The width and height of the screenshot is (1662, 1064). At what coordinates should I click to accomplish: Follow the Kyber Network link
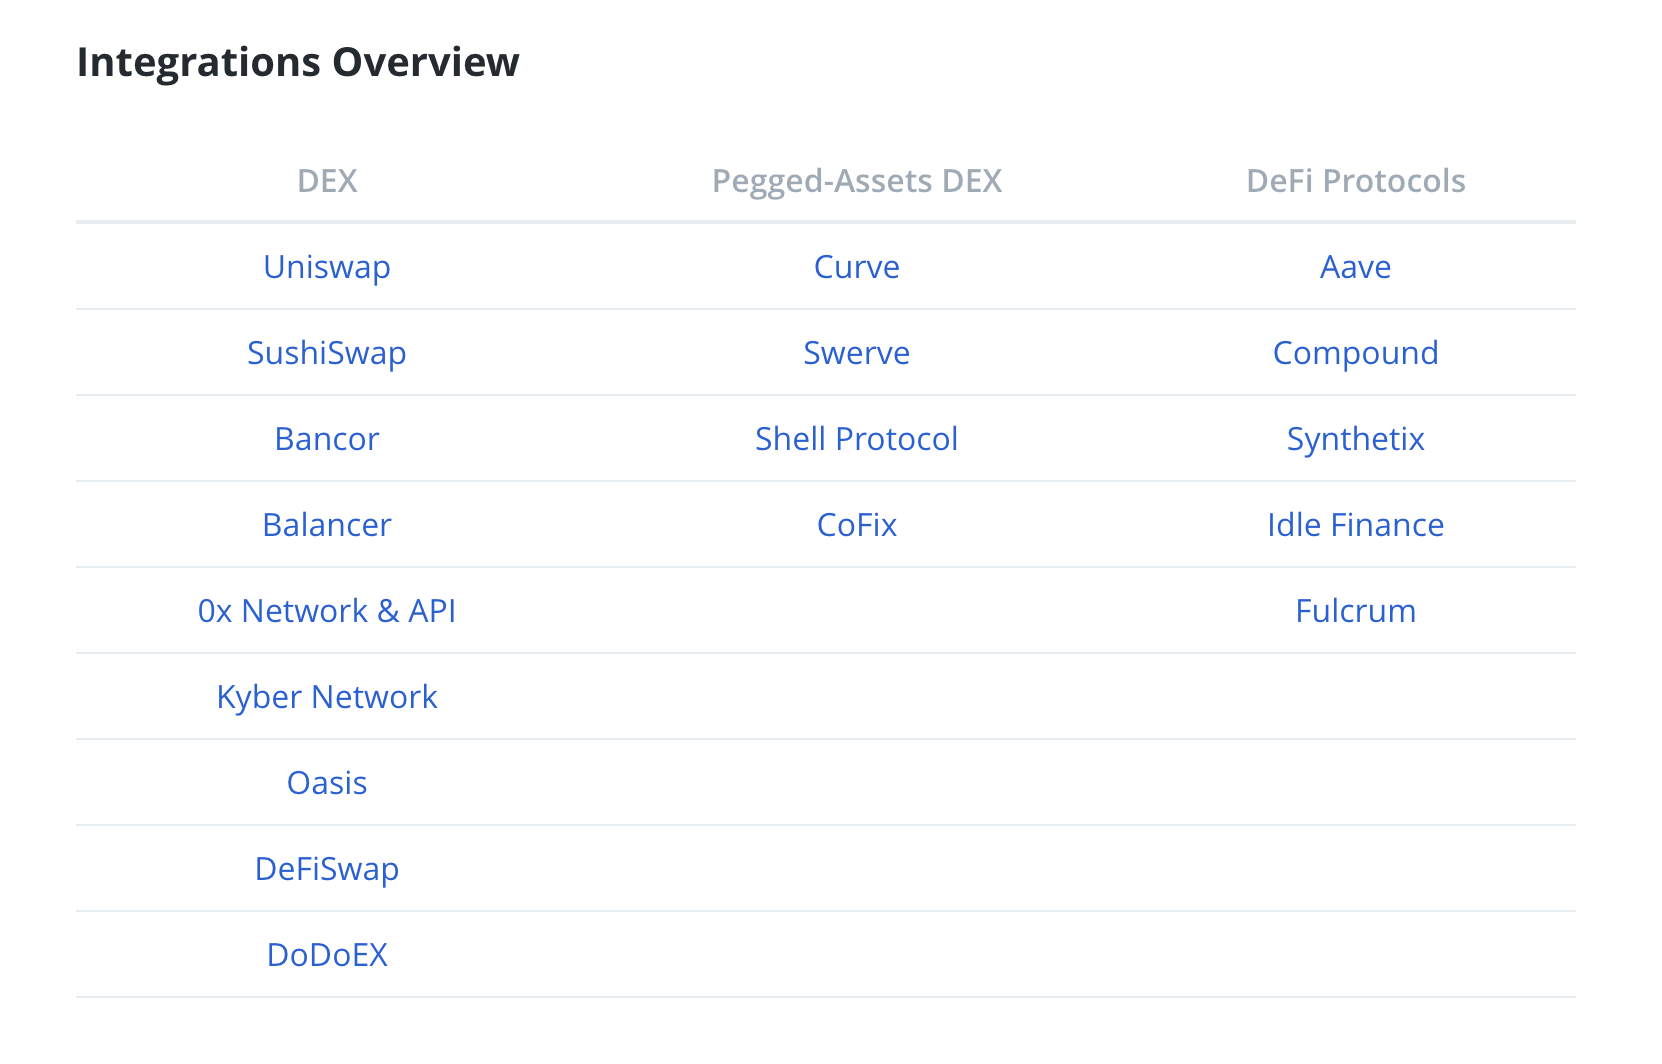pyautogui.click(x=327, y=697)
